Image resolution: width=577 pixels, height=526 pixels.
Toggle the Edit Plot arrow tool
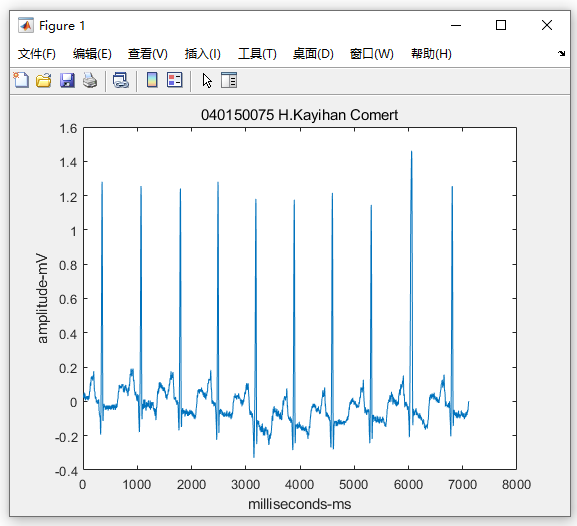click(207, 80)
